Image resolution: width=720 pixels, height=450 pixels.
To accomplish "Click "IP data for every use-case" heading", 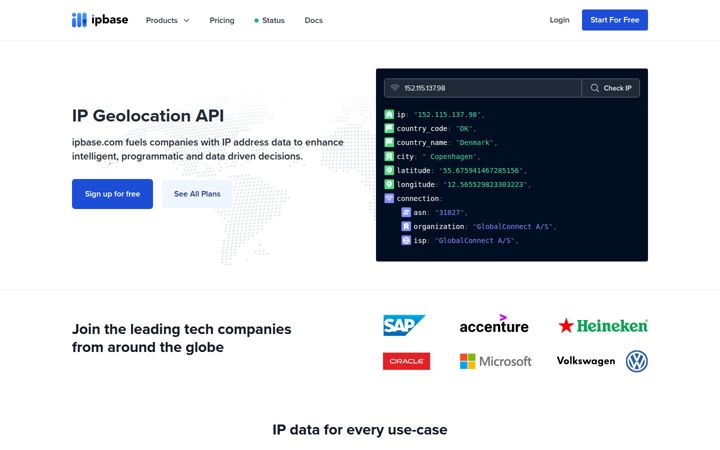I will click(x=360, y=430).
